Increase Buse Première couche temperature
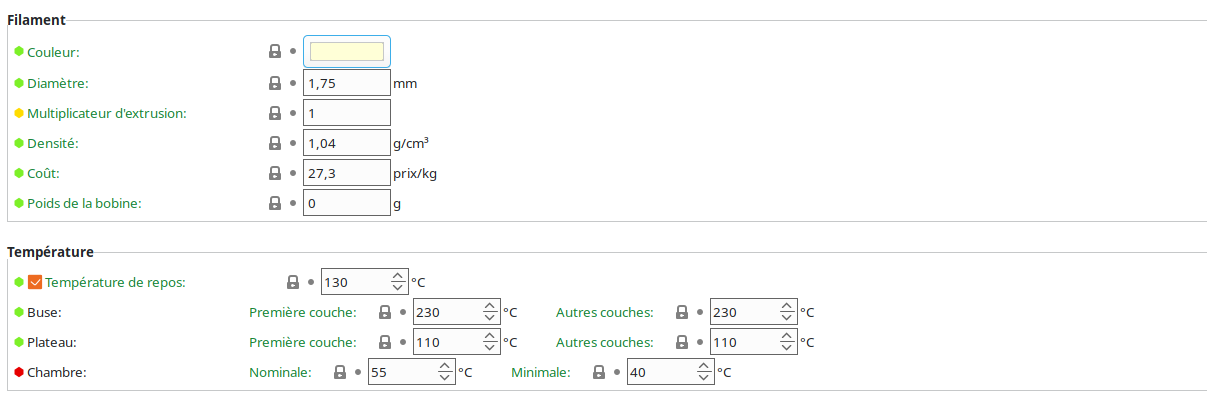 (x=489, y=306)
